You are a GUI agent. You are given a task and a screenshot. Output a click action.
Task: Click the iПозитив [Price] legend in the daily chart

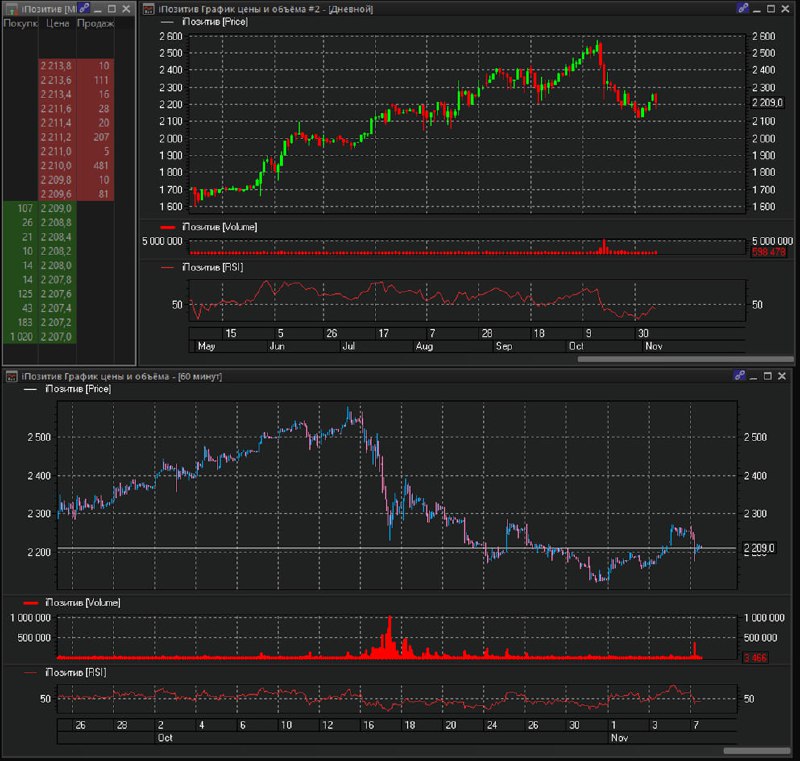click(x=215, y=22)
